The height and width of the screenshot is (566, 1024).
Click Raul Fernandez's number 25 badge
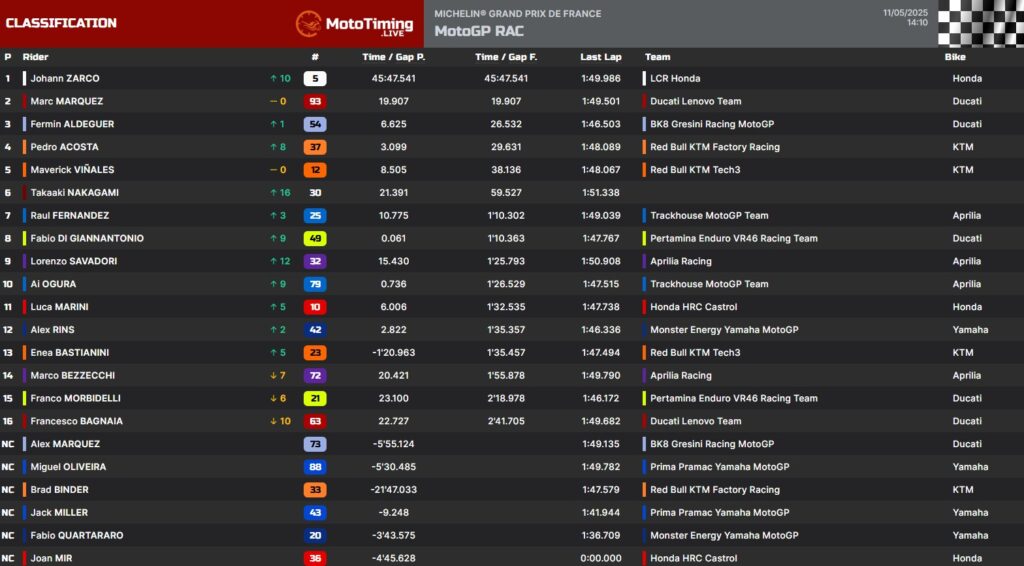315,215
